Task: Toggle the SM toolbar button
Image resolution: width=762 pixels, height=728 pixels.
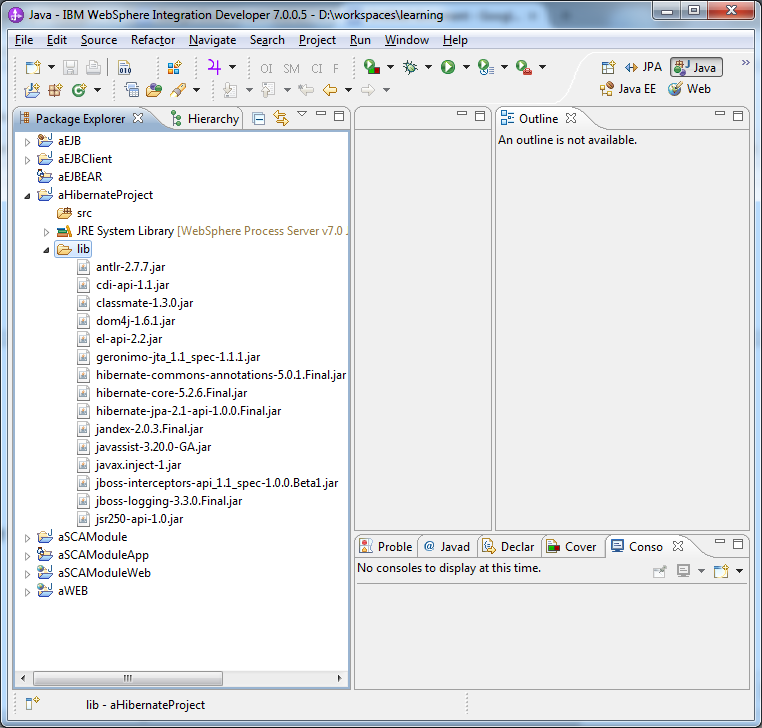Action: (292, 69)
